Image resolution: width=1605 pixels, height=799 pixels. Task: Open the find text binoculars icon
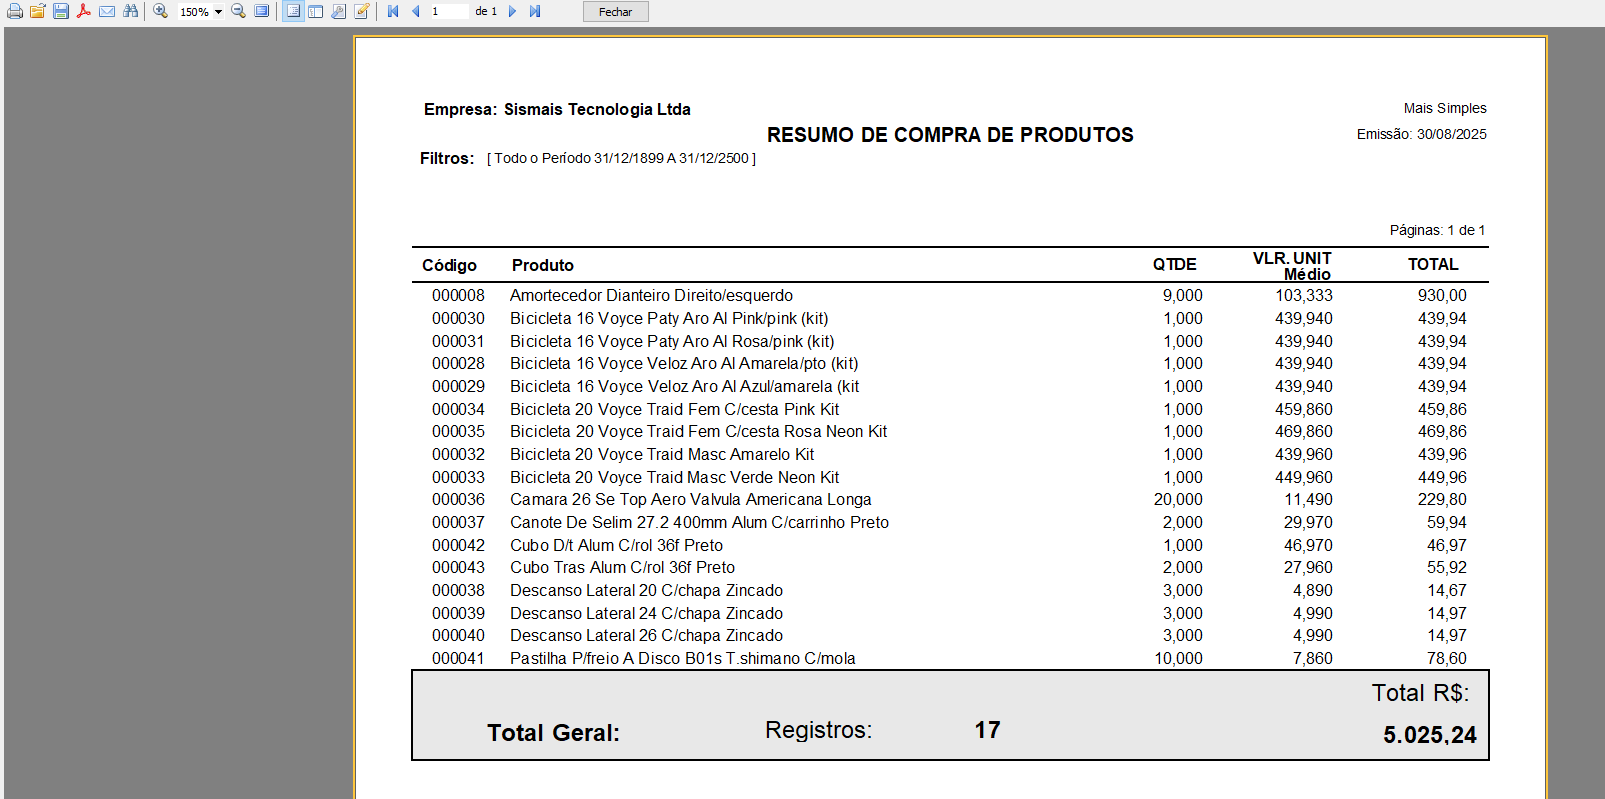130,11
